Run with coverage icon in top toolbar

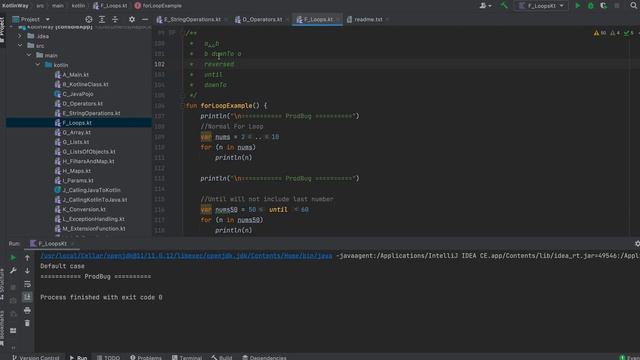coord(604,6)
